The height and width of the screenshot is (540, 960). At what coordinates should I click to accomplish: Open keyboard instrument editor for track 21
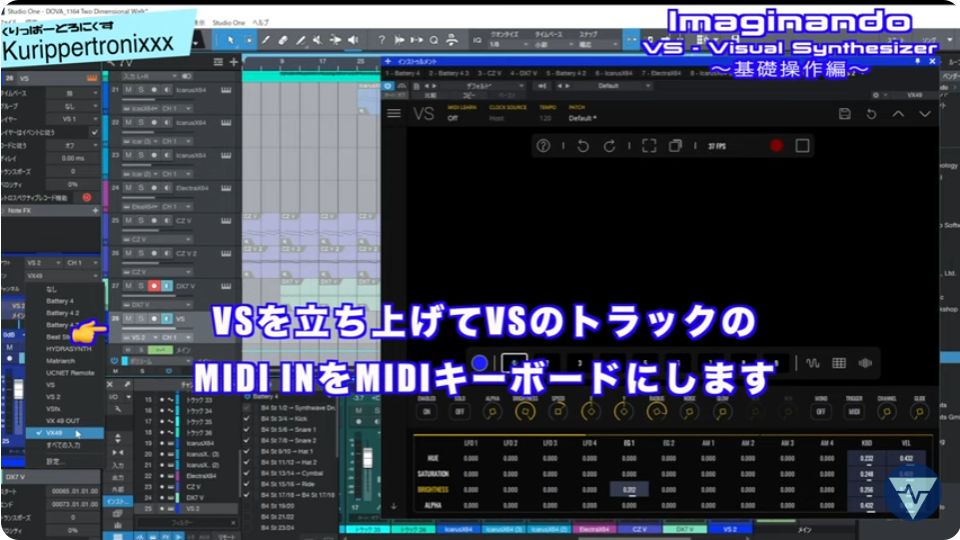tap(226, 90)
